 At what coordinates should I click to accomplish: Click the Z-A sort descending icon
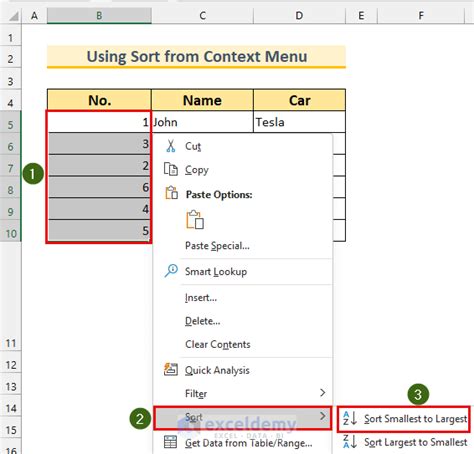click(x=350, y=441)
